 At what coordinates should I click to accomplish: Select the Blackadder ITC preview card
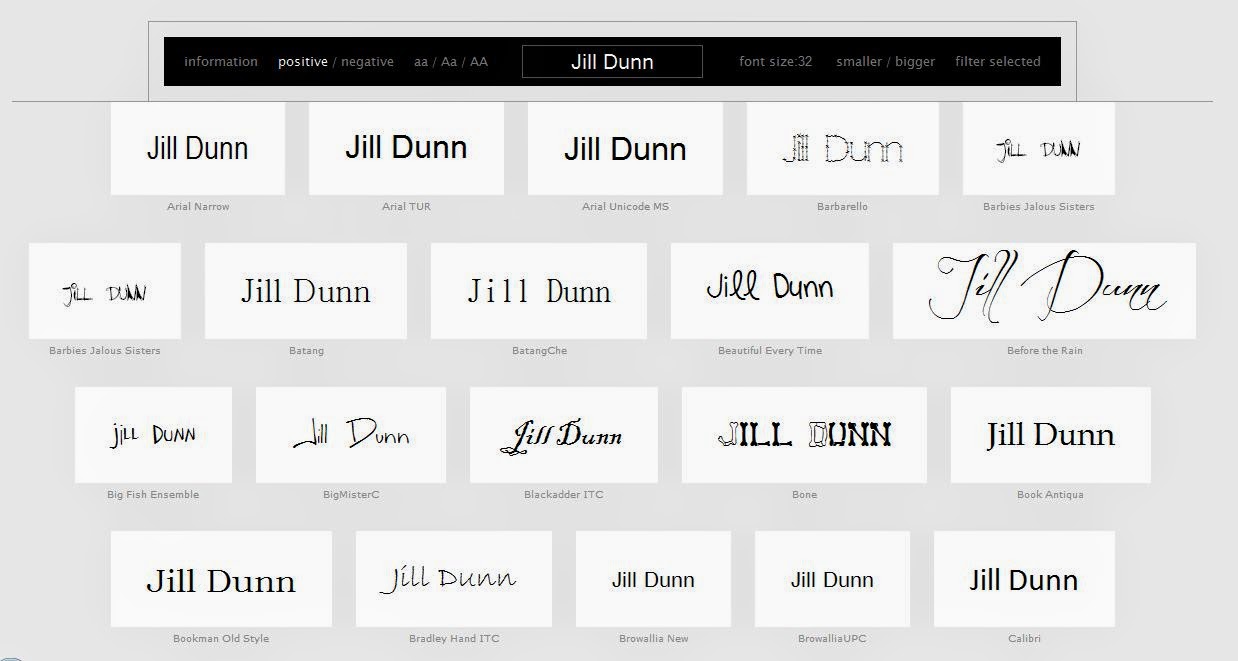(564, 435)
